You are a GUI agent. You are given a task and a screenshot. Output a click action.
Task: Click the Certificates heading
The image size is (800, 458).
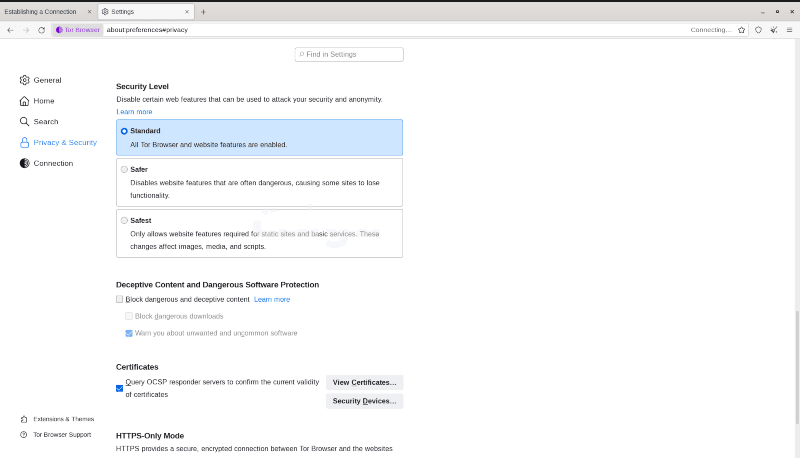(137, 367)
